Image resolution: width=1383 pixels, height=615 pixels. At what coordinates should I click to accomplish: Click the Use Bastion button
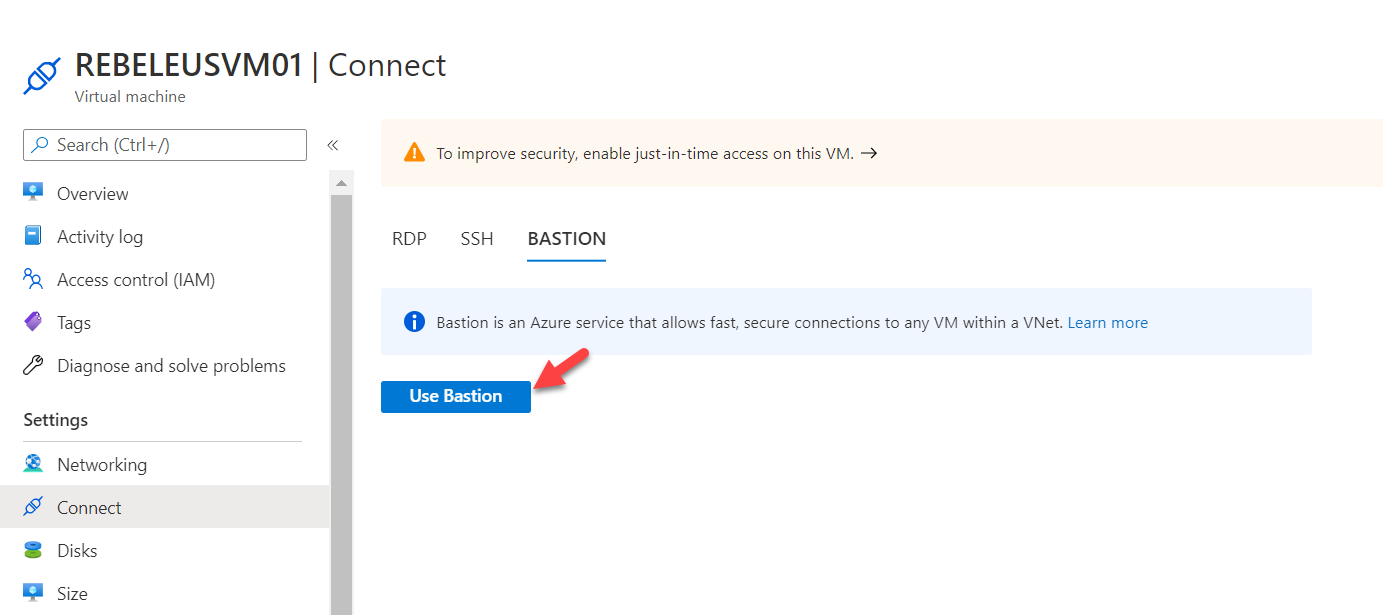[x=456, y=396]
